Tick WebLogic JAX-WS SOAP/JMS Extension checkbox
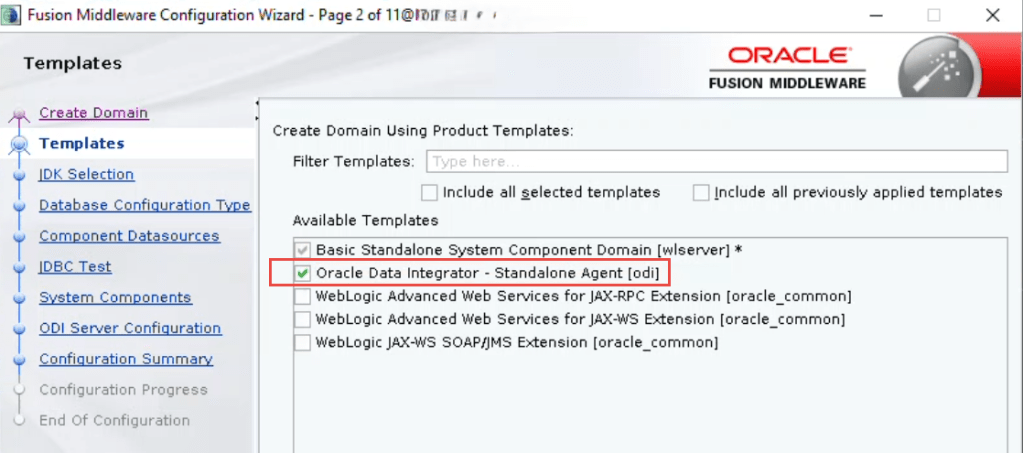 tap(302, 343)
